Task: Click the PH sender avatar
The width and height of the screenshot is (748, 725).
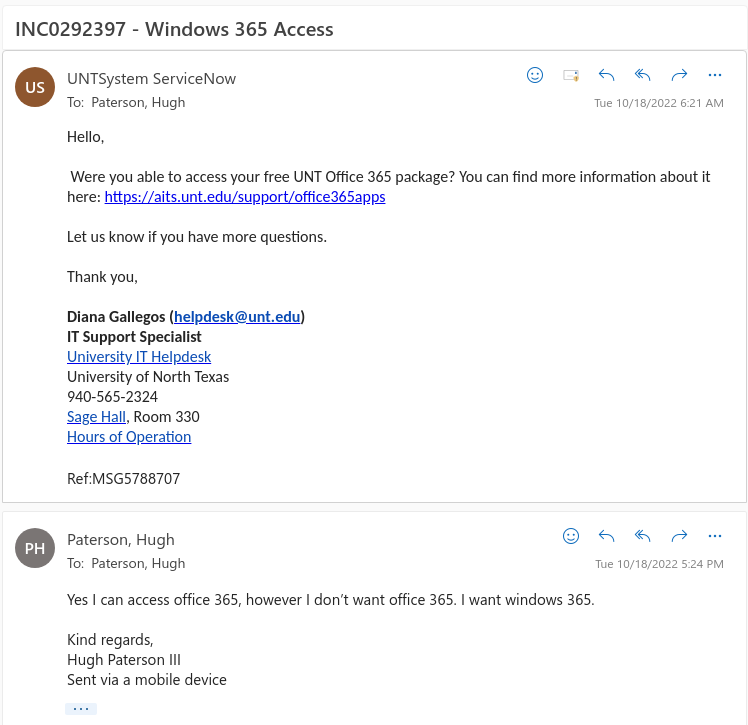Action: coord(35,548)
